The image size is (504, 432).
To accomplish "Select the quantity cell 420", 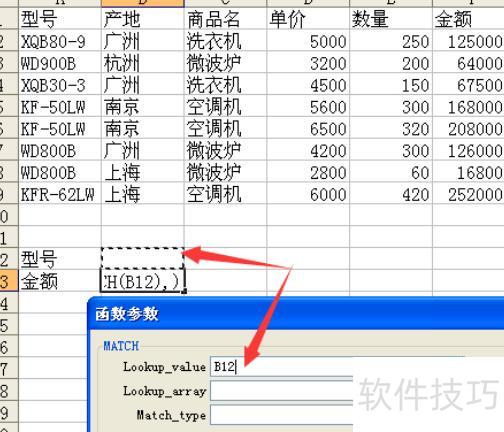I will (x=391, y=194).
